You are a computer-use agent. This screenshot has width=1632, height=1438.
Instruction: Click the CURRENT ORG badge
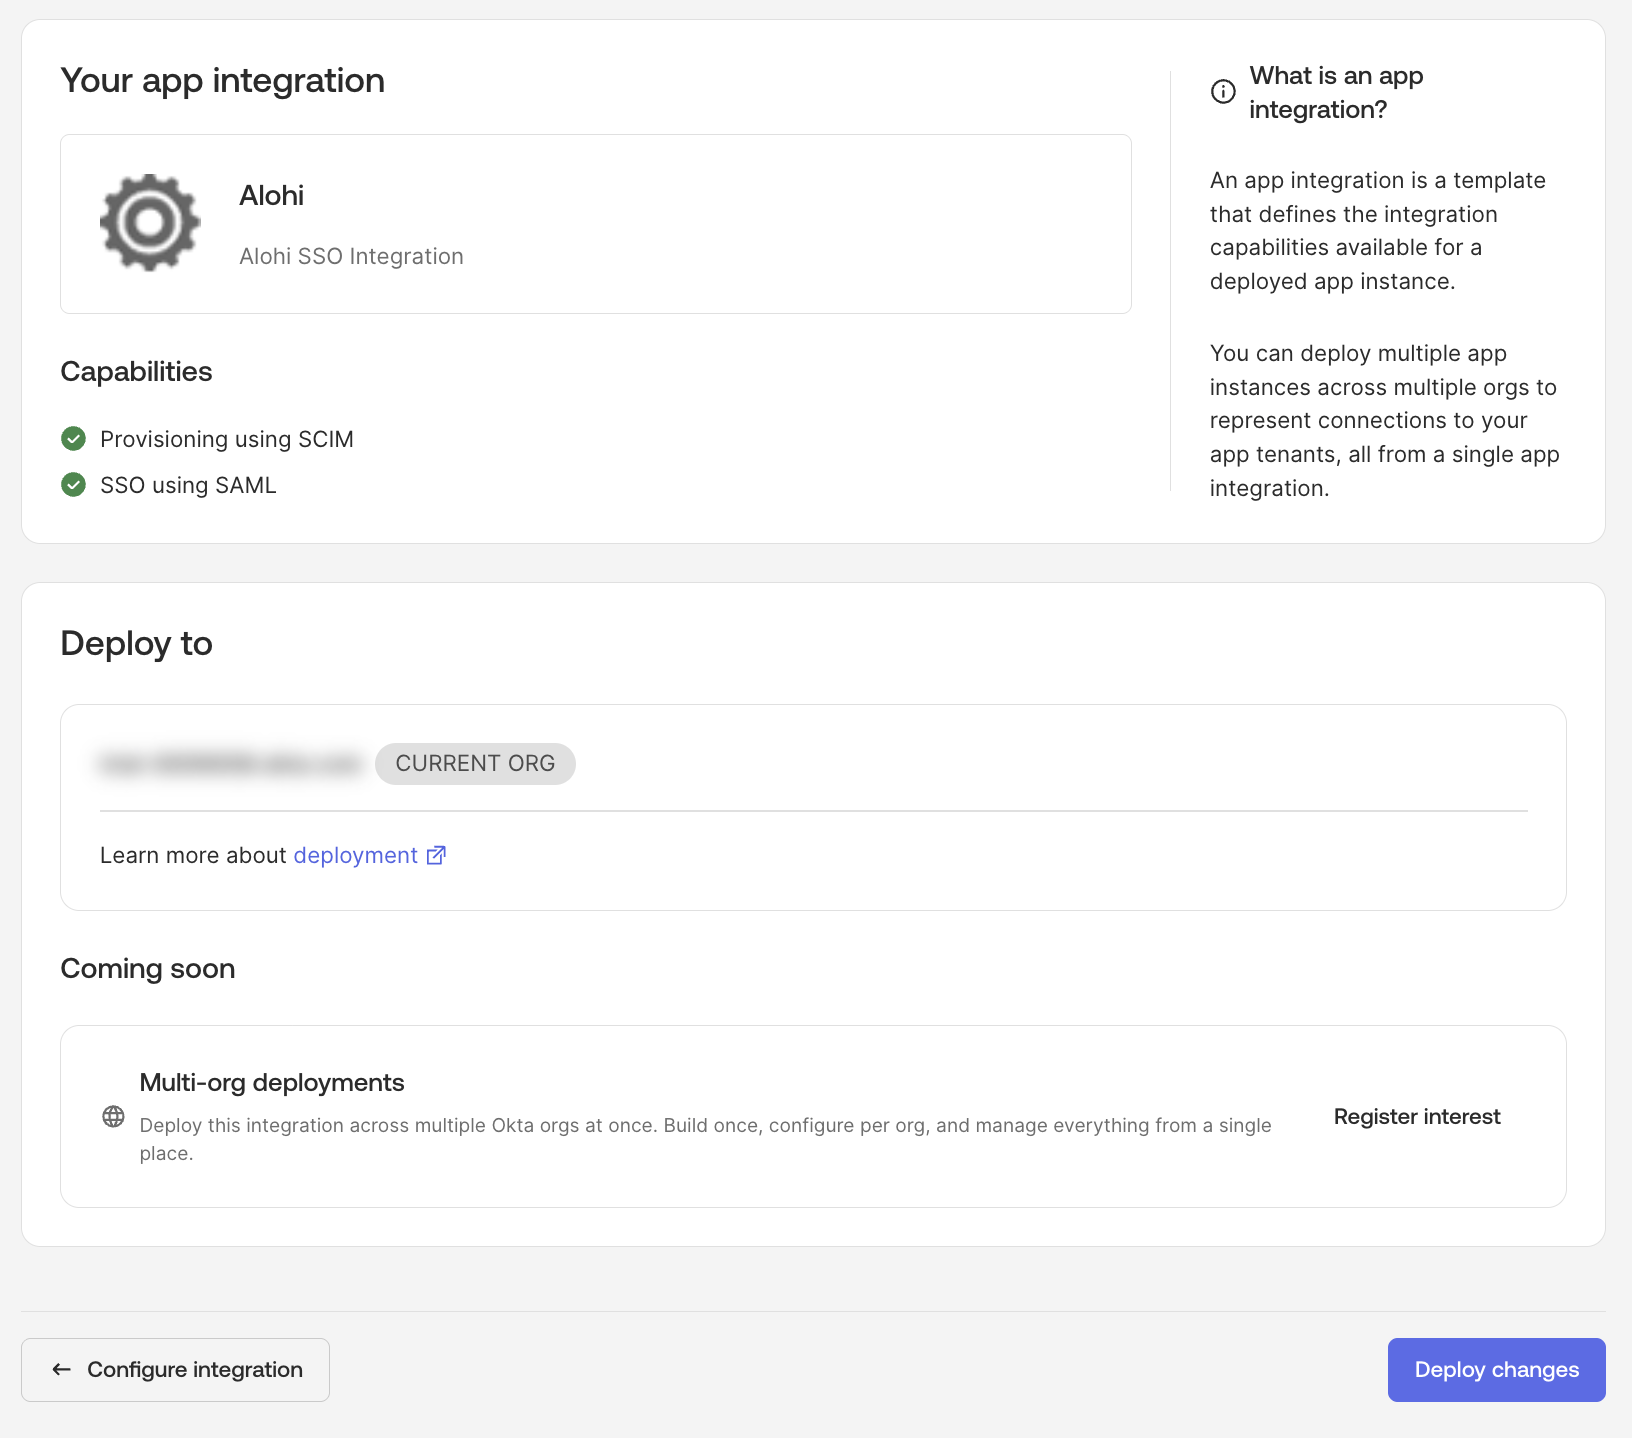coord(475,764)
